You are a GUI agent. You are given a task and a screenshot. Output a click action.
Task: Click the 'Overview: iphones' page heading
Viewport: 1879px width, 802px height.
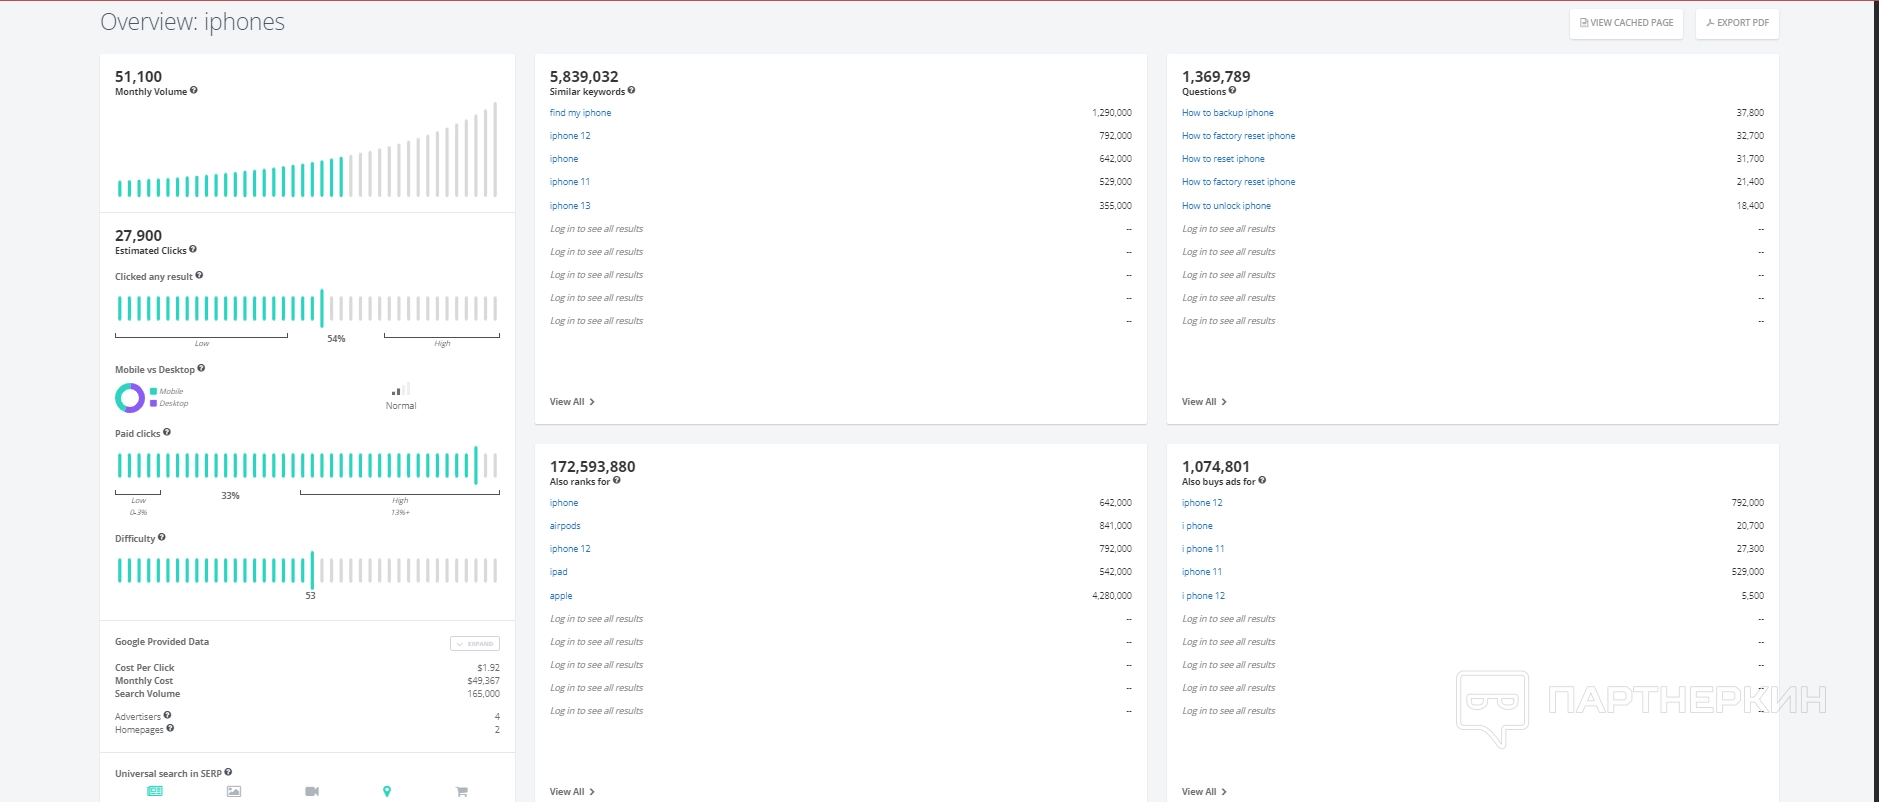[x=192, y=22]
